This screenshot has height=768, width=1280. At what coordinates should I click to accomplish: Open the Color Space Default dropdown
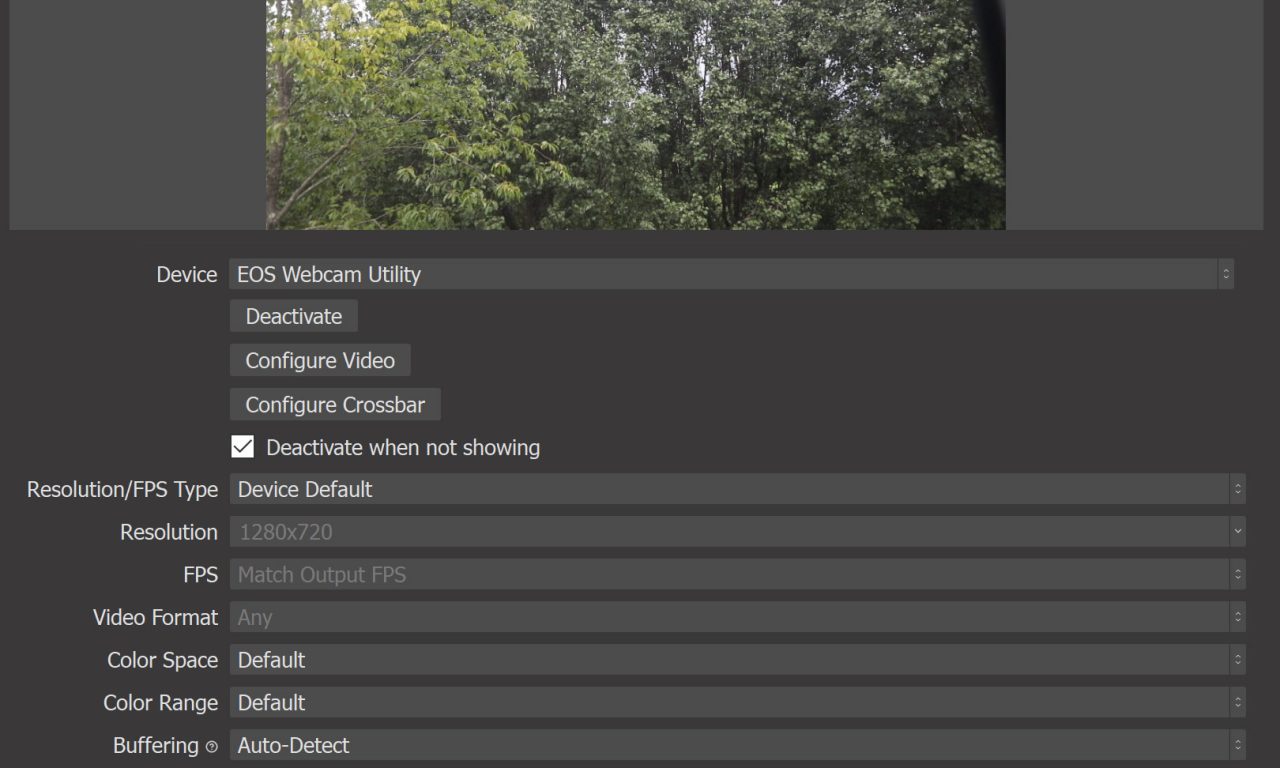click(738, 660)
